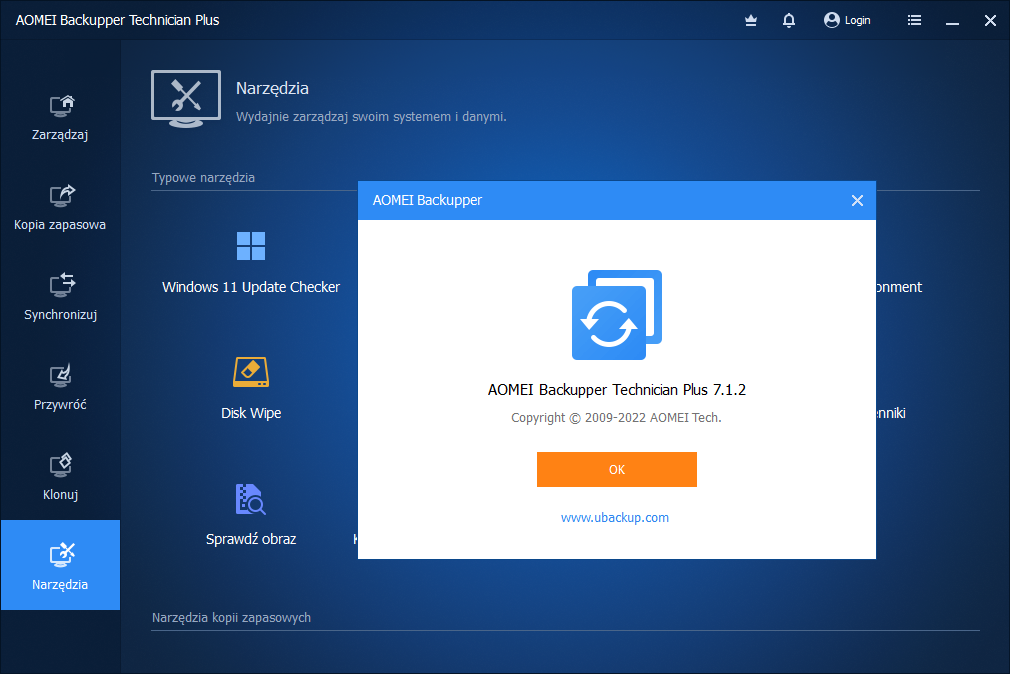The image size is (1010, 674).
Task: Open the hamburger menu in title bar
Action: click(914, 21)
